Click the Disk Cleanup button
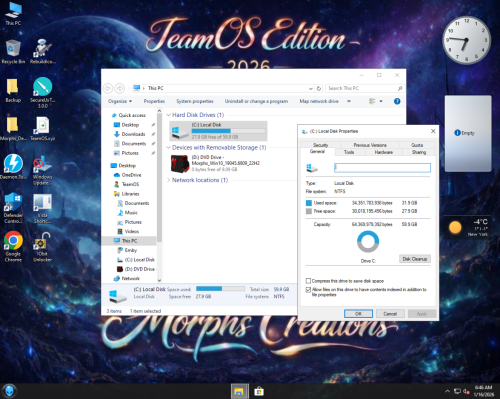This screenshot has height=399, width=500. coord(415,259)
